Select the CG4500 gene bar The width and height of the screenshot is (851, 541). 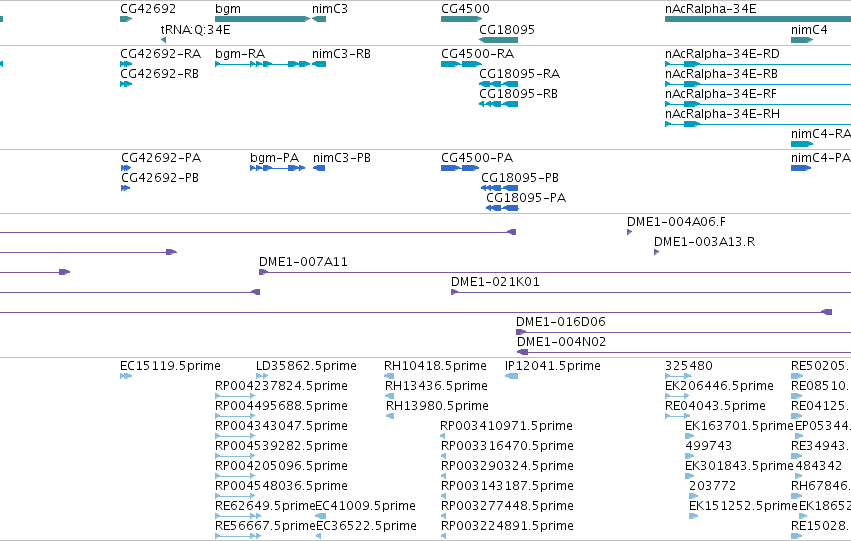click(x=461, y=19)
